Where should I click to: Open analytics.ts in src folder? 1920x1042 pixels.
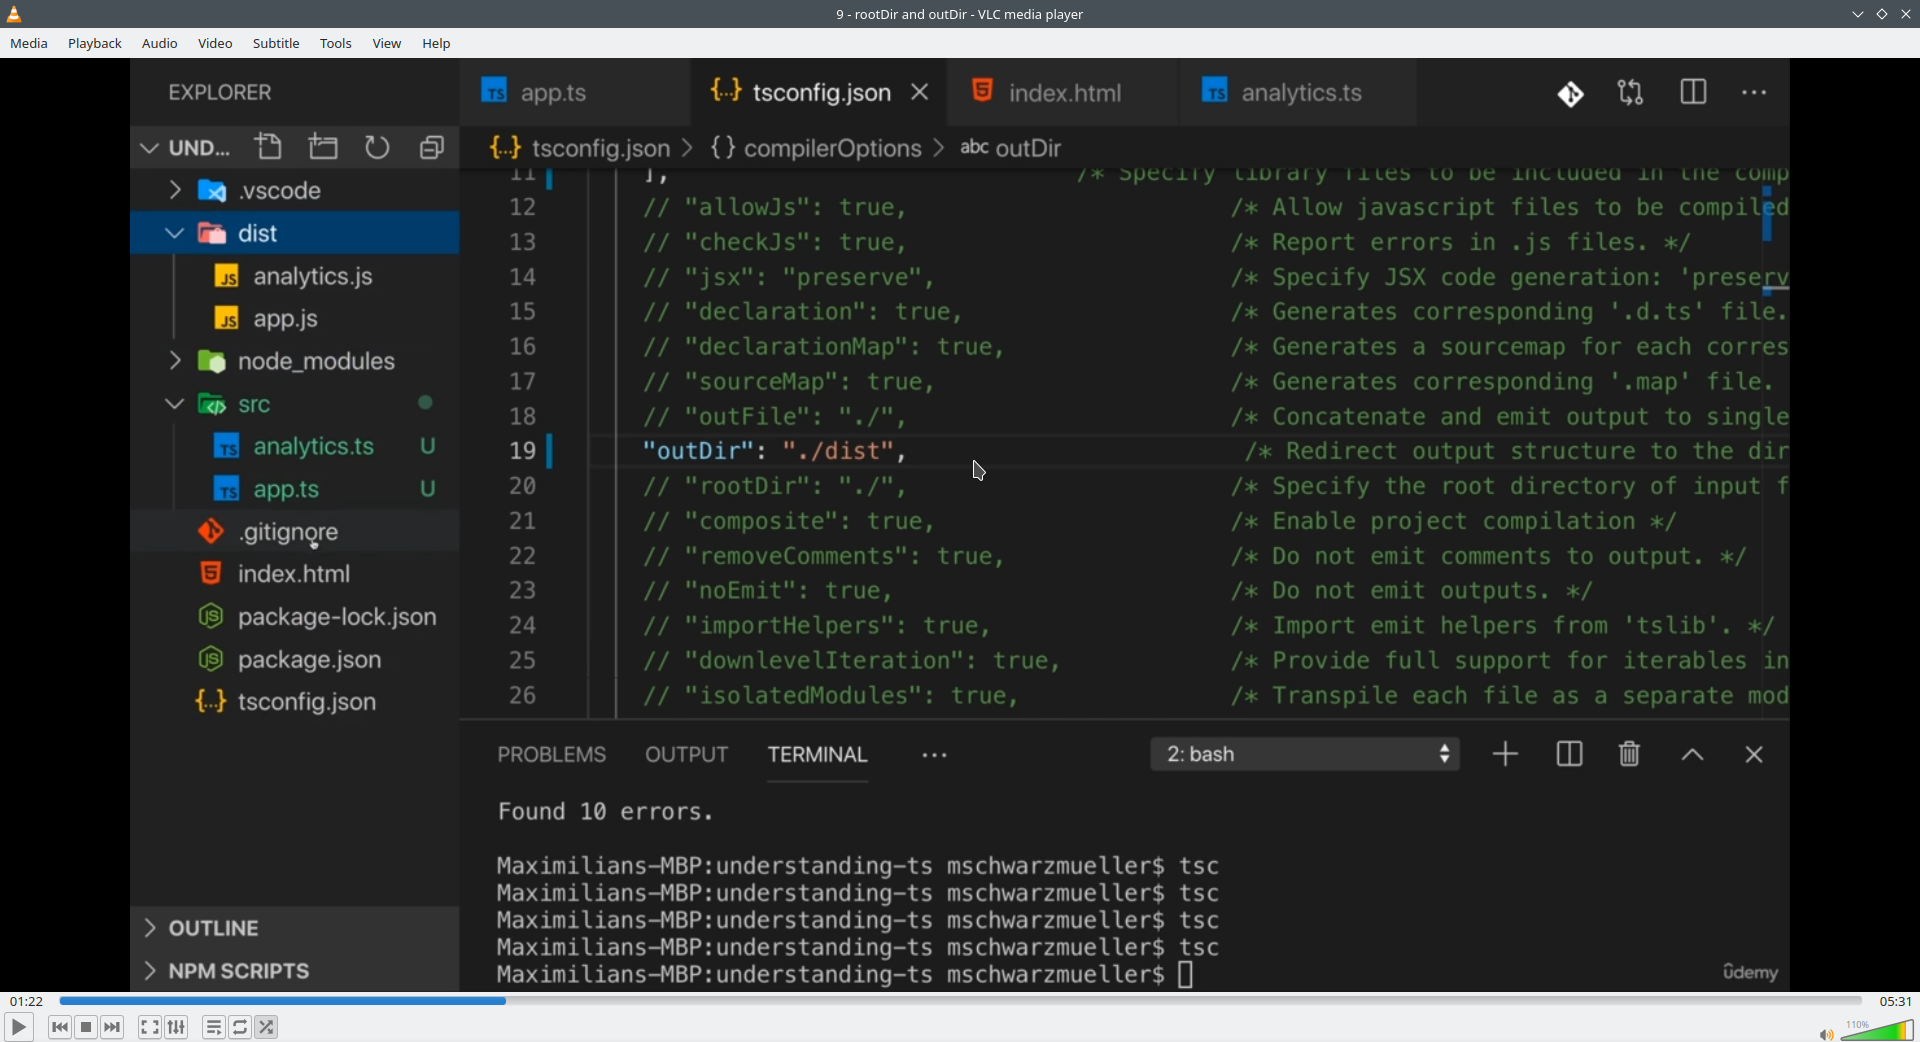[295, 446]
